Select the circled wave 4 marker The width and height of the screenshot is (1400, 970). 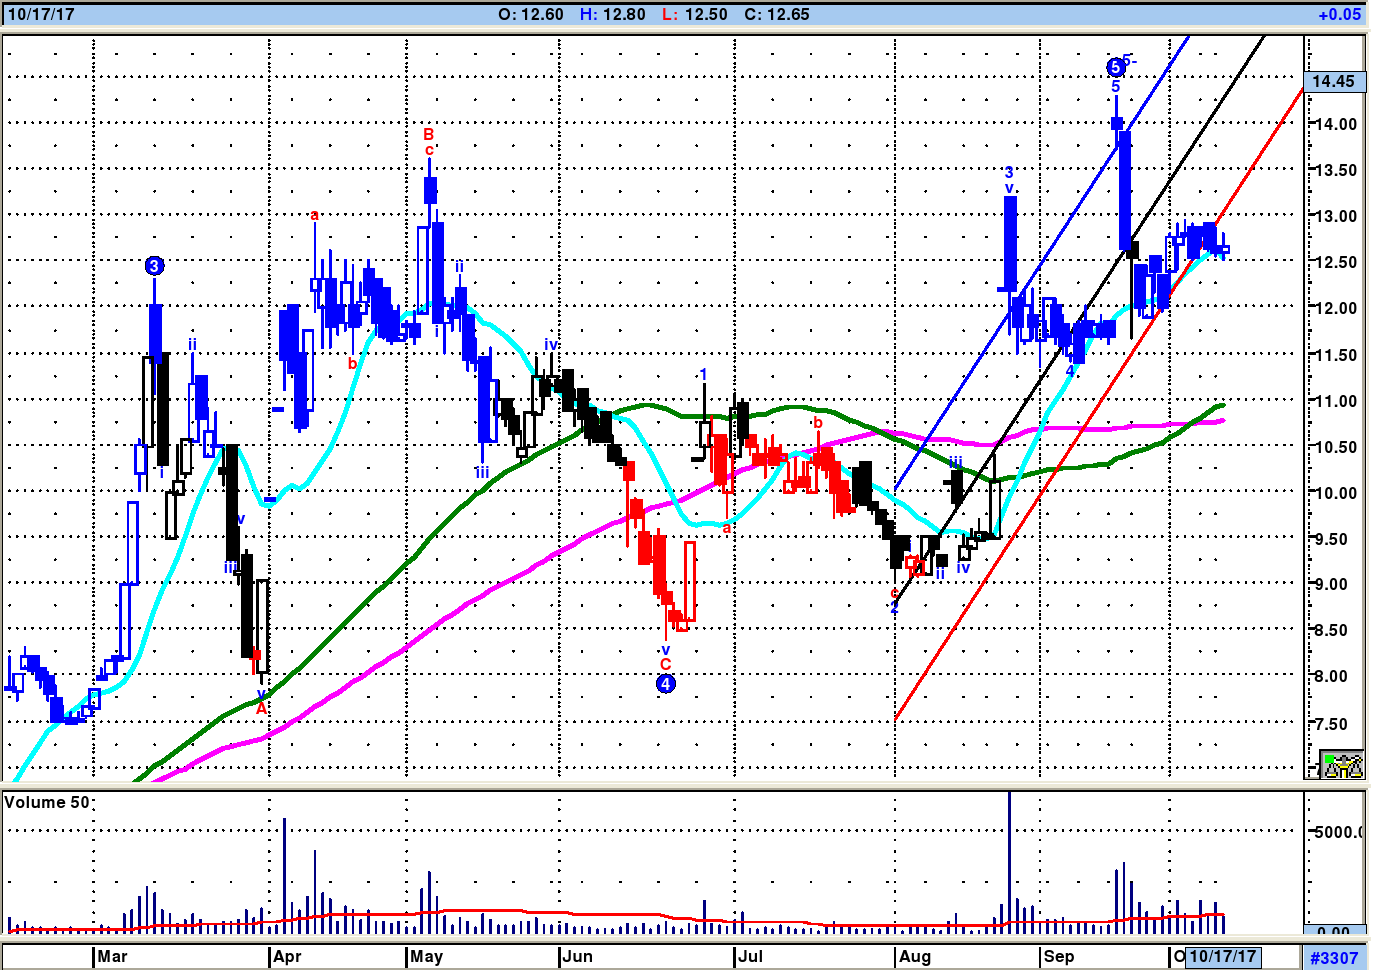666,684
